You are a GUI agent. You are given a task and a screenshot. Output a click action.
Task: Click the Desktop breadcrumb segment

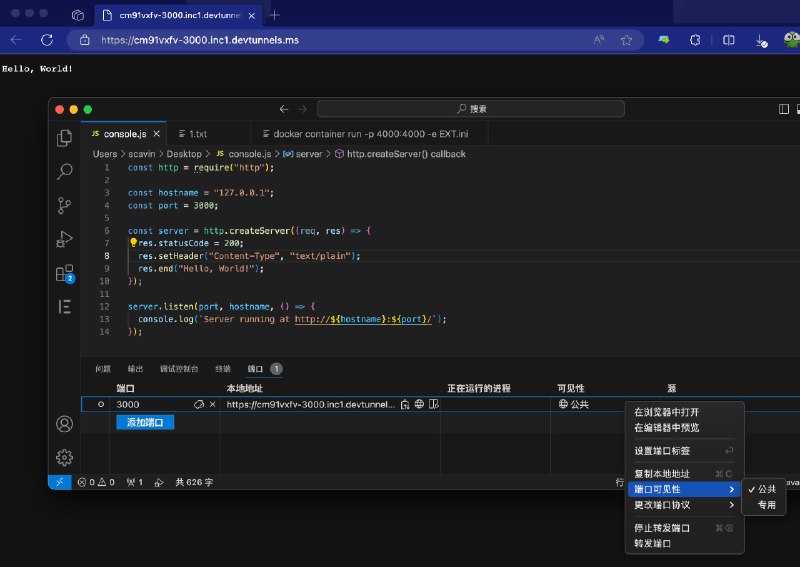(x=184, y=154)
